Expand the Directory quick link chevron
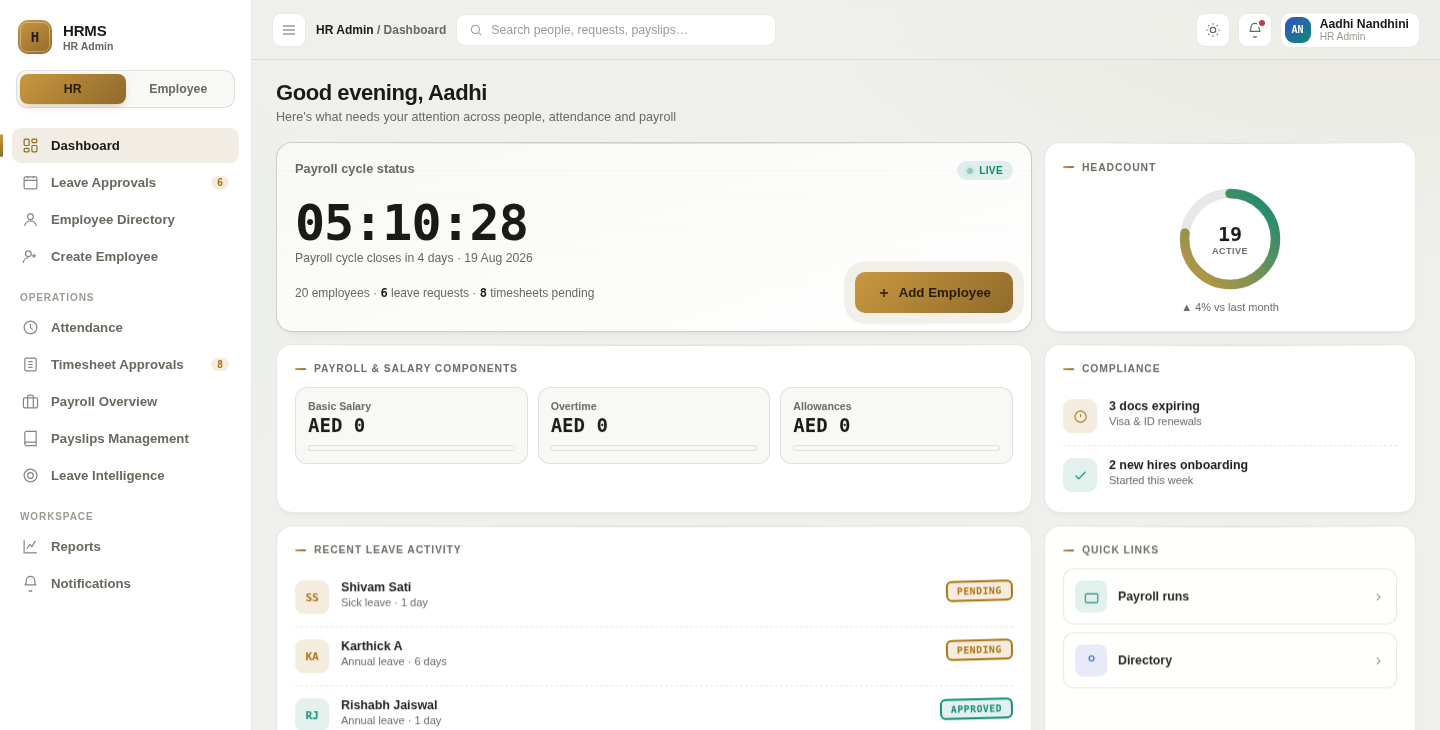This screenshot has height=730, width=1440. [x=1378, y=661]
